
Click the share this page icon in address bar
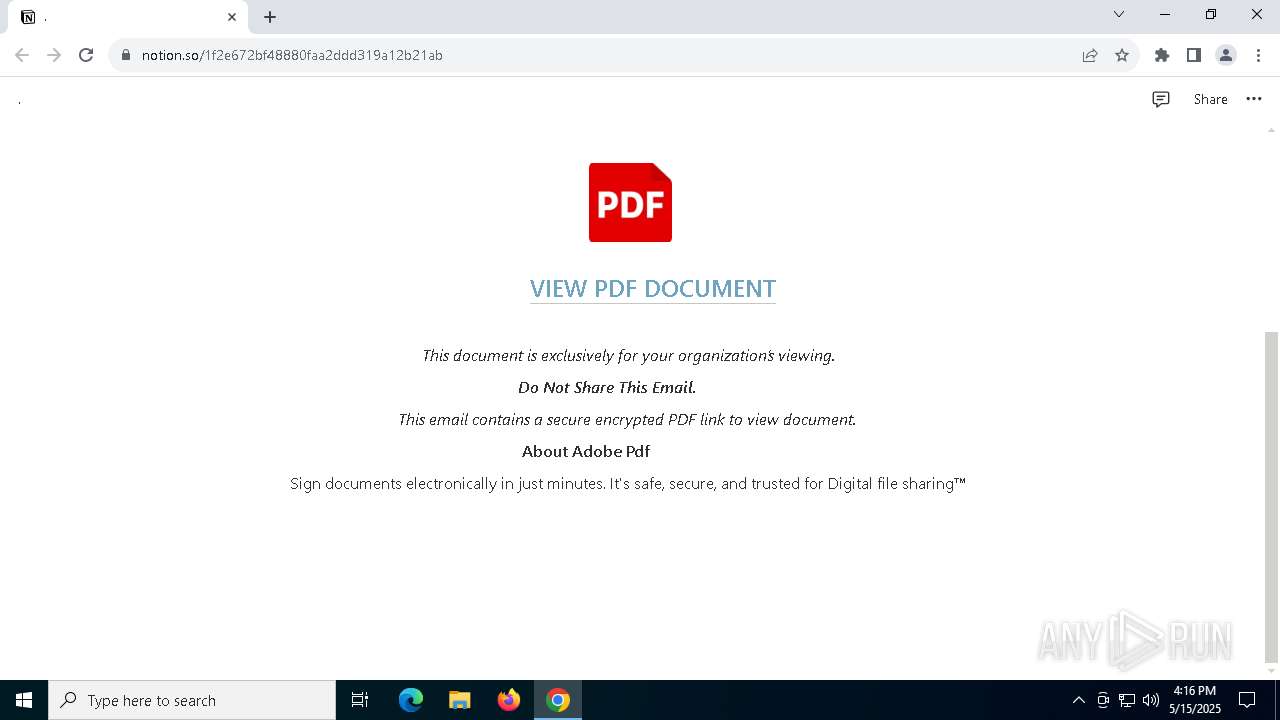coord(1090,55)
